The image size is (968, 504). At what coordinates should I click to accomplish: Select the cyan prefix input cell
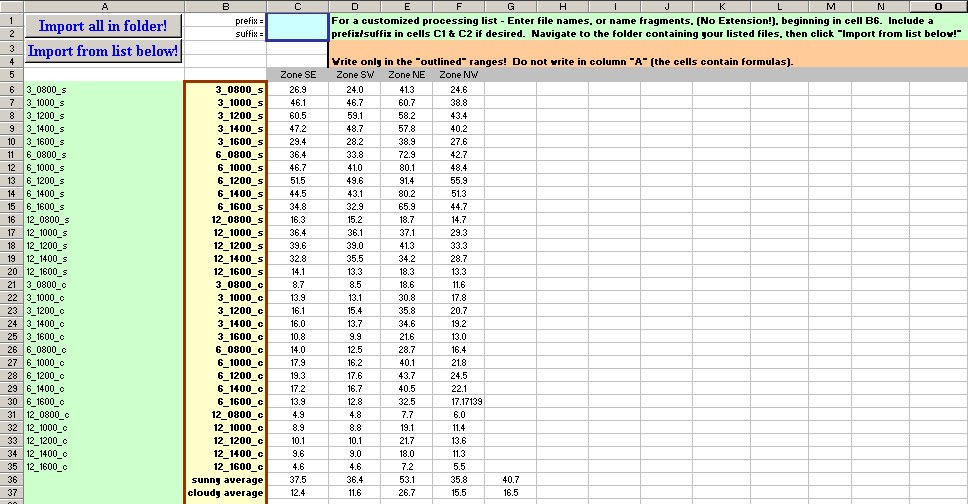(x=297, y=26)
